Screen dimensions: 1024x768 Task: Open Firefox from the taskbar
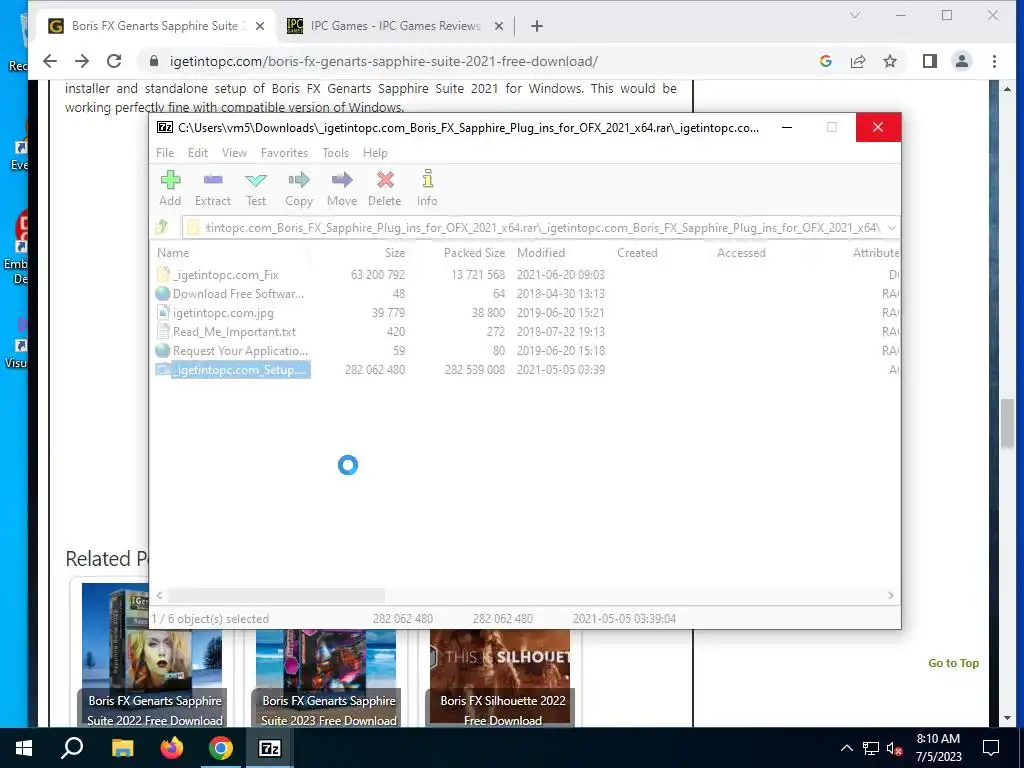[172, 748]
